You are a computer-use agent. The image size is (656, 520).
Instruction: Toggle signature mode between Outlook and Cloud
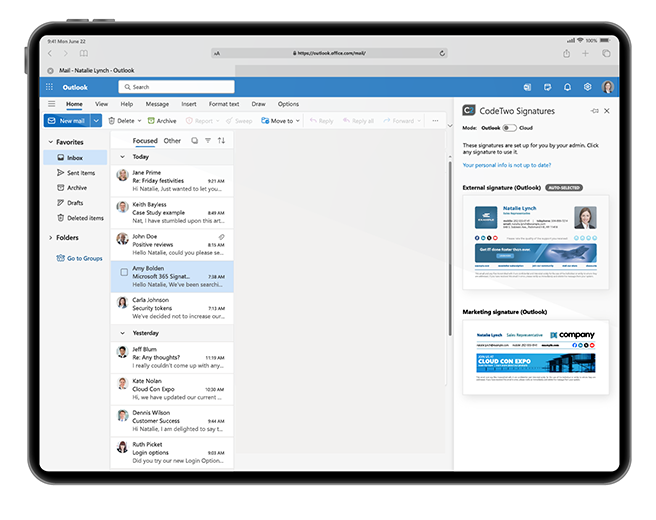(x=509, y=128)
